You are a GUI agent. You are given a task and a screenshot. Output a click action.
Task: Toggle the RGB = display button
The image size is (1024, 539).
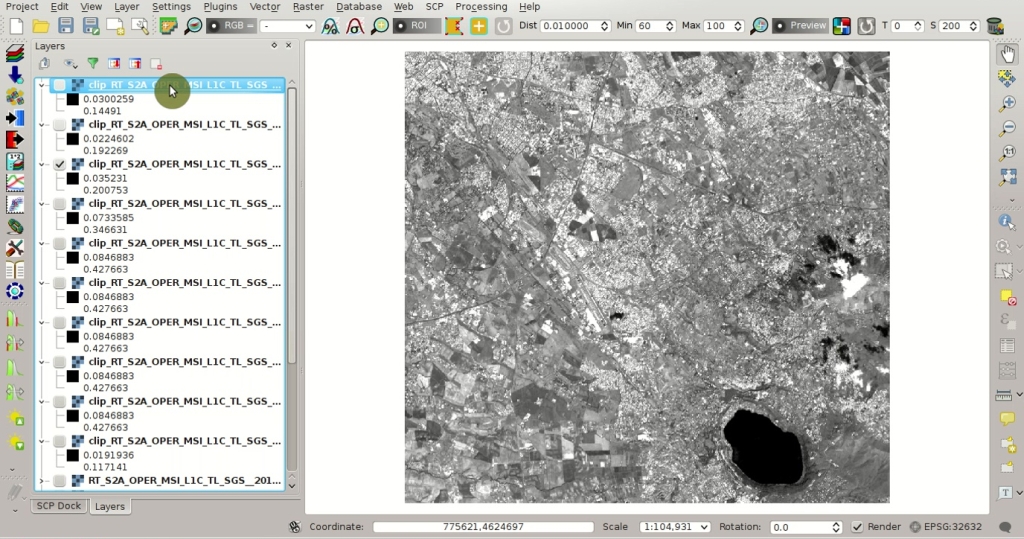[x=230, y=26]
